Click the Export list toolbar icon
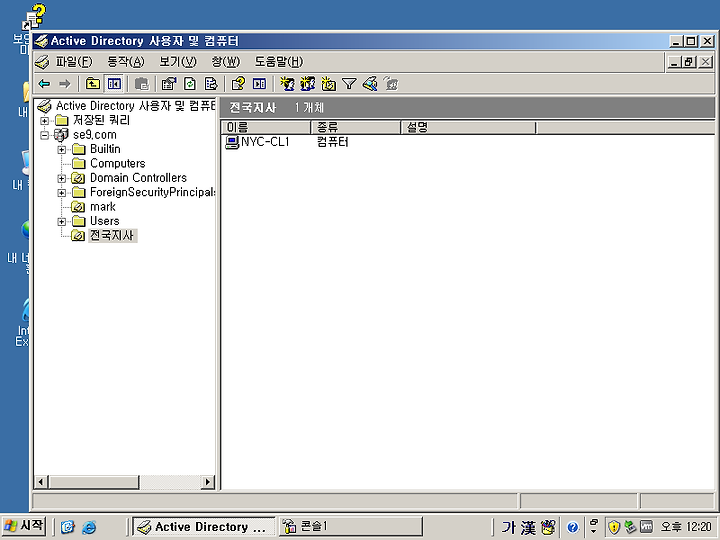 (211, 84)
